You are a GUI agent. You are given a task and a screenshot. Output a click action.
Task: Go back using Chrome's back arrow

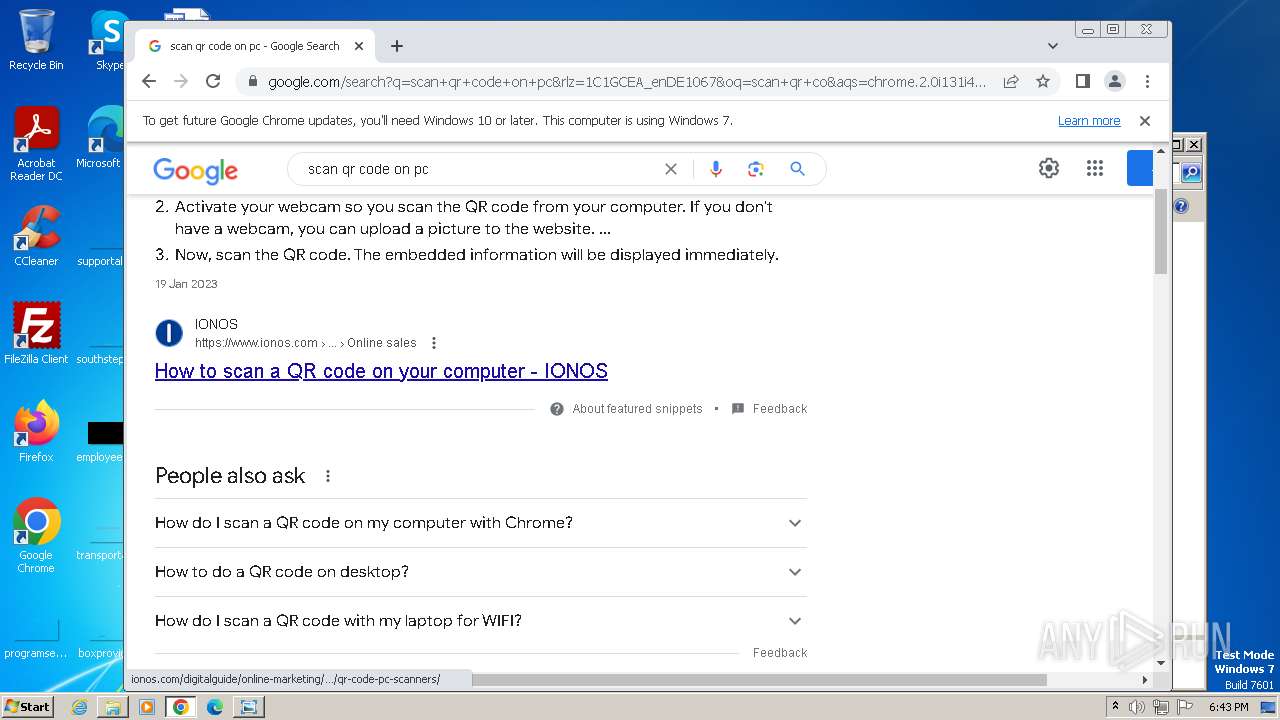click(x=149, y=81)
